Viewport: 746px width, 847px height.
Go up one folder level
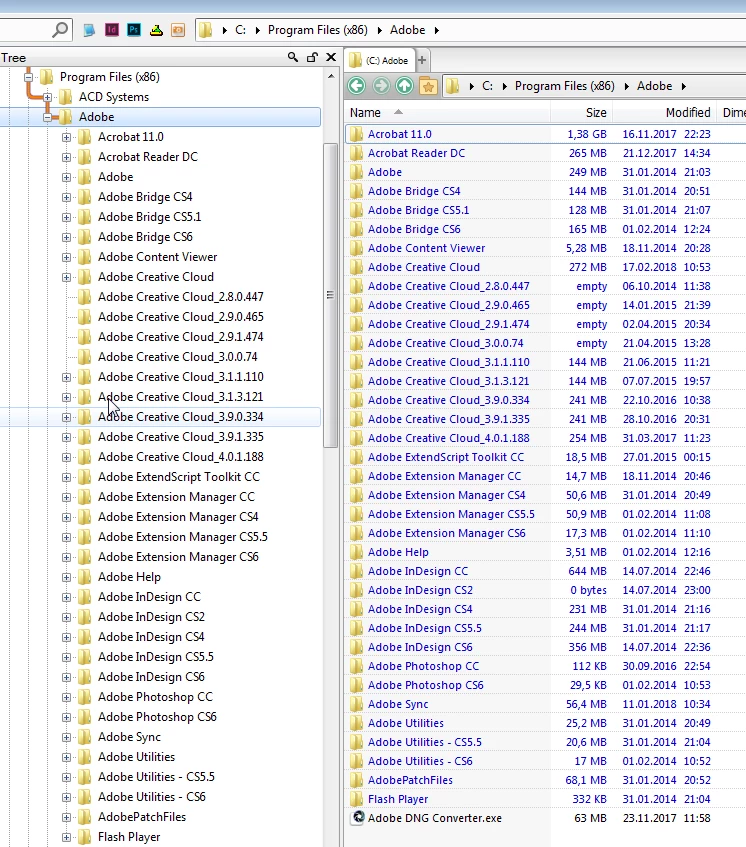coord(405,85)
